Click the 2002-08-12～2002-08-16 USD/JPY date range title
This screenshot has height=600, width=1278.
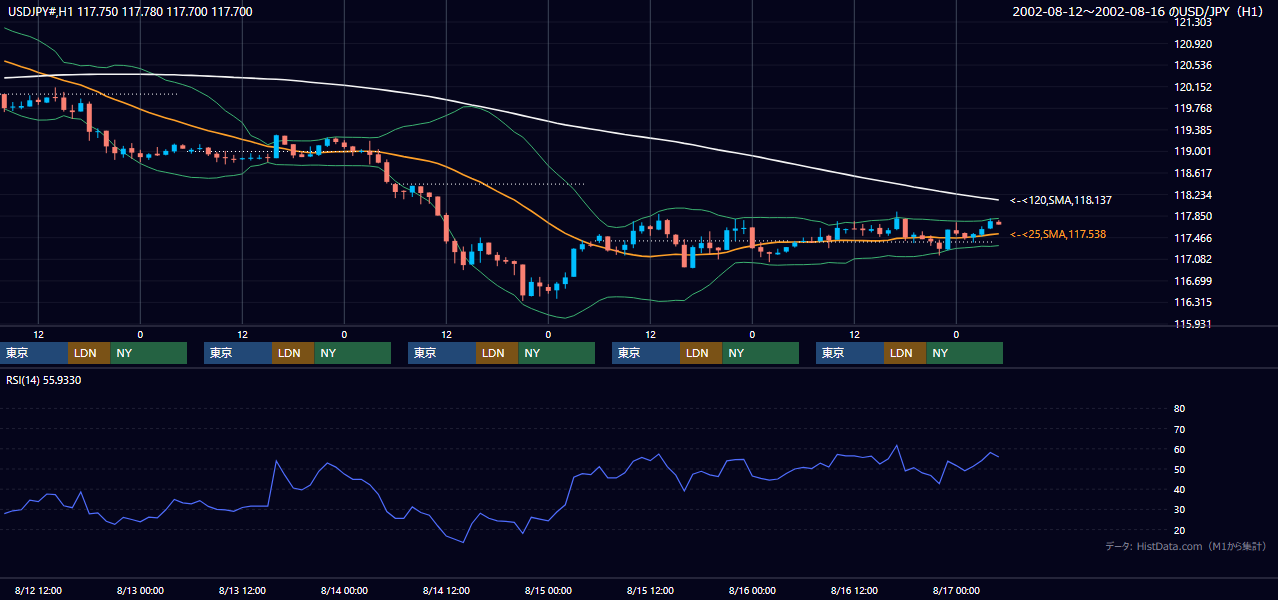click(x=1139, y=12)
